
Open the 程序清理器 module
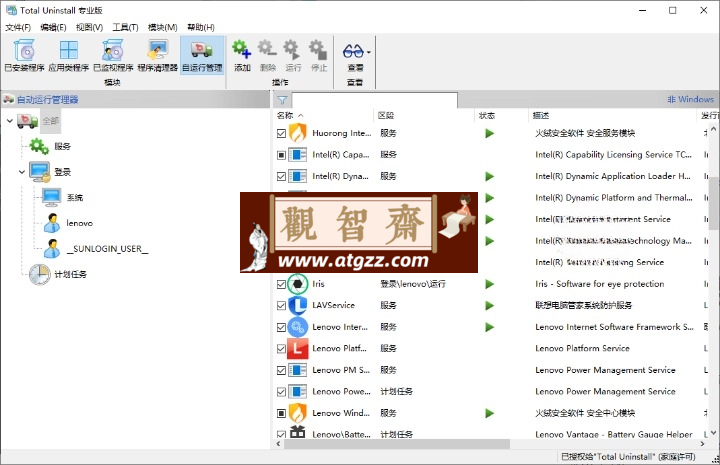pyautogui.click(x=158, y=56)
